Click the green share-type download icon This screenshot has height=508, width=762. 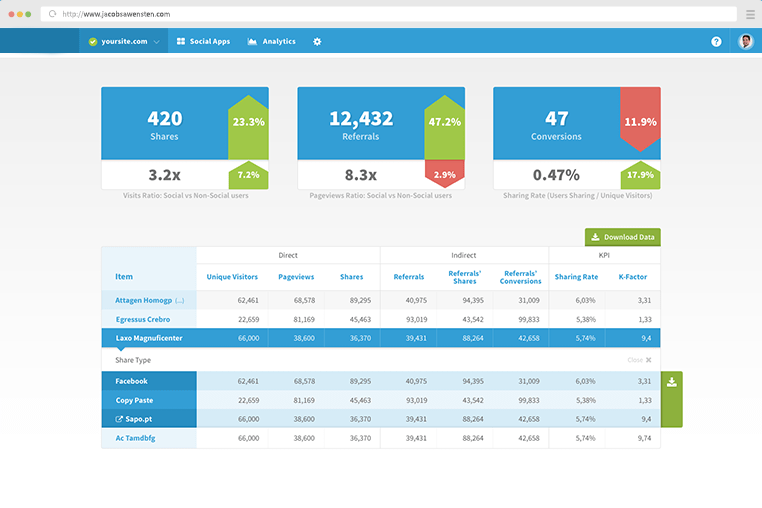[x=672, y=382]
